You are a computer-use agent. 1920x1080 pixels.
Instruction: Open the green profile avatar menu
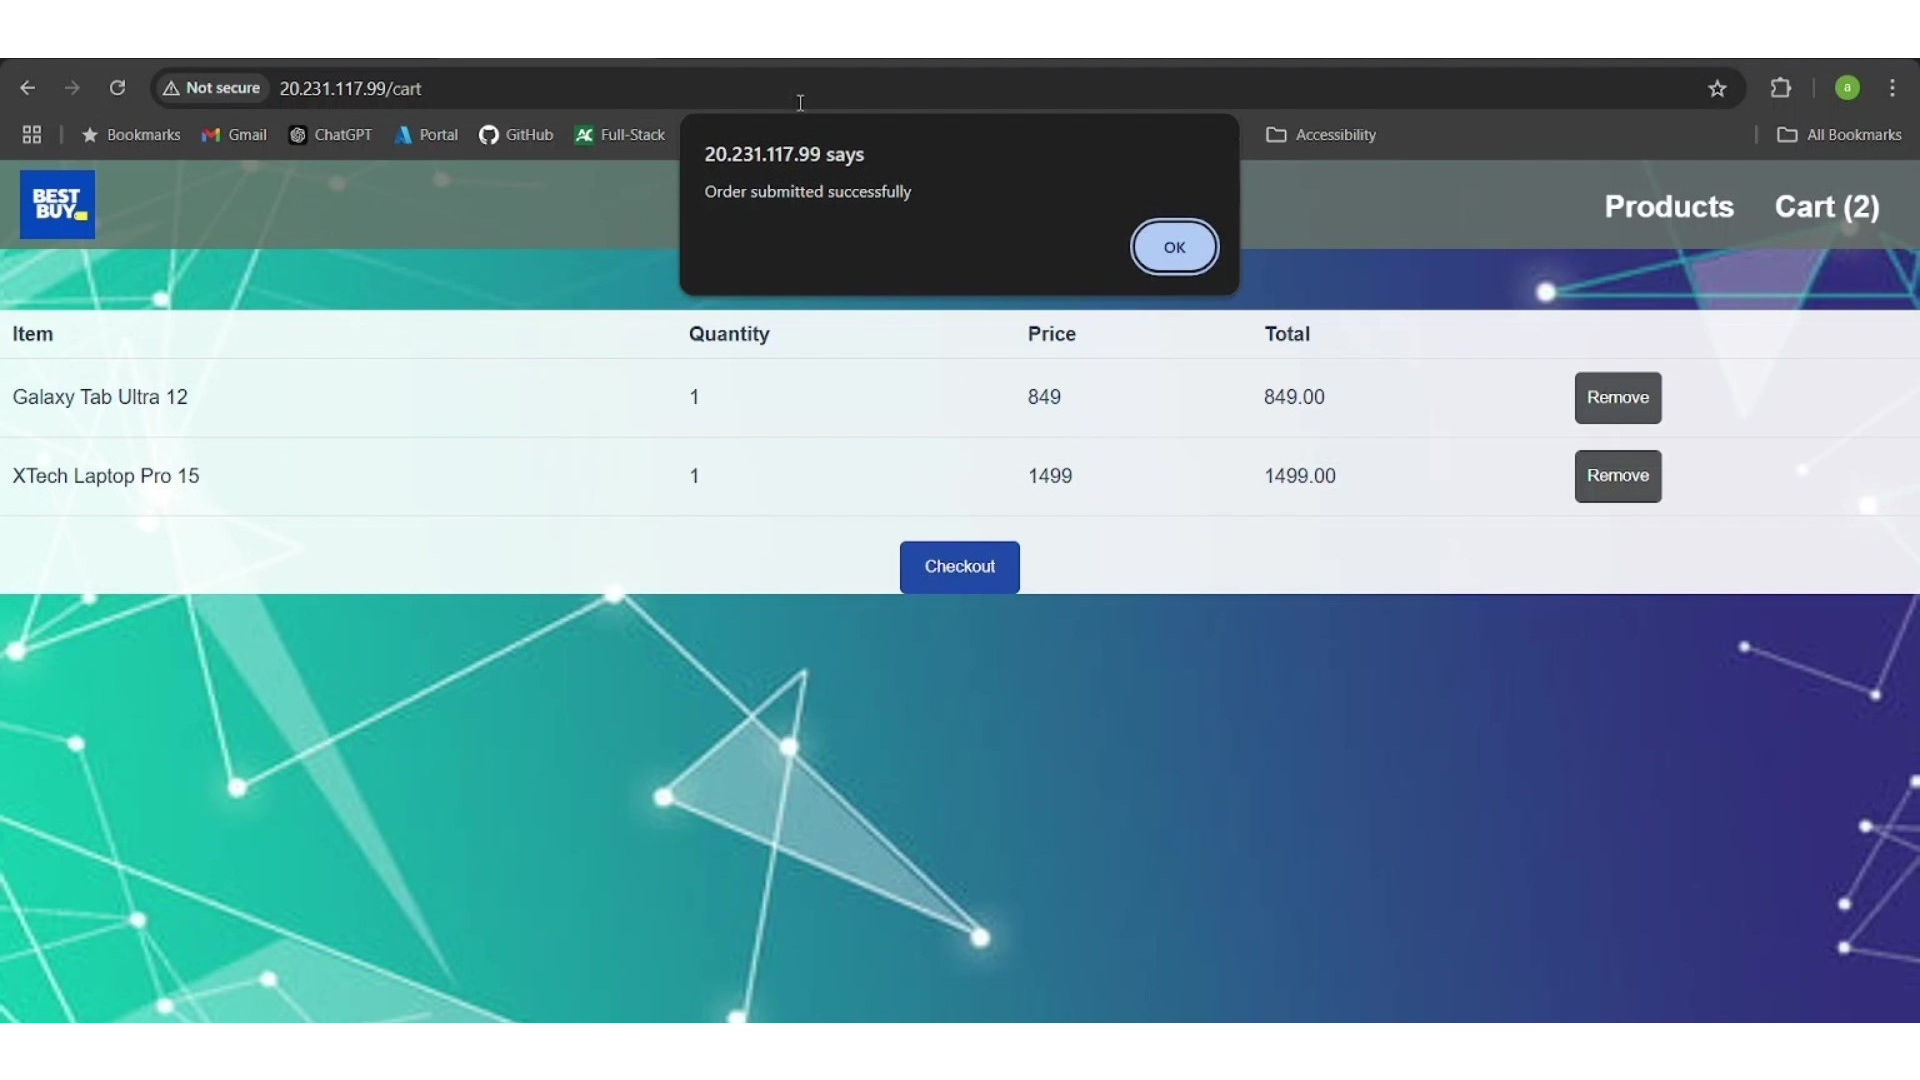tap(1847, 88)
